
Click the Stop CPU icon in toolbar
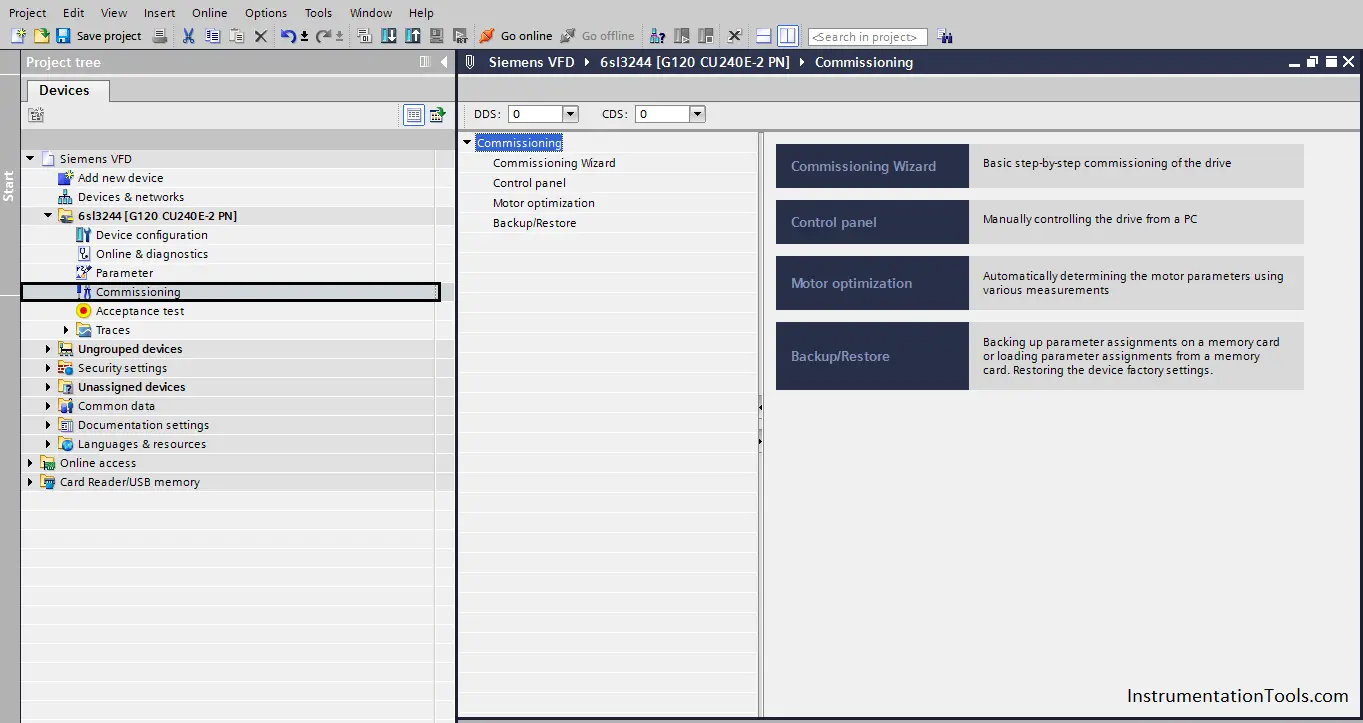click(x=705, y=36)
